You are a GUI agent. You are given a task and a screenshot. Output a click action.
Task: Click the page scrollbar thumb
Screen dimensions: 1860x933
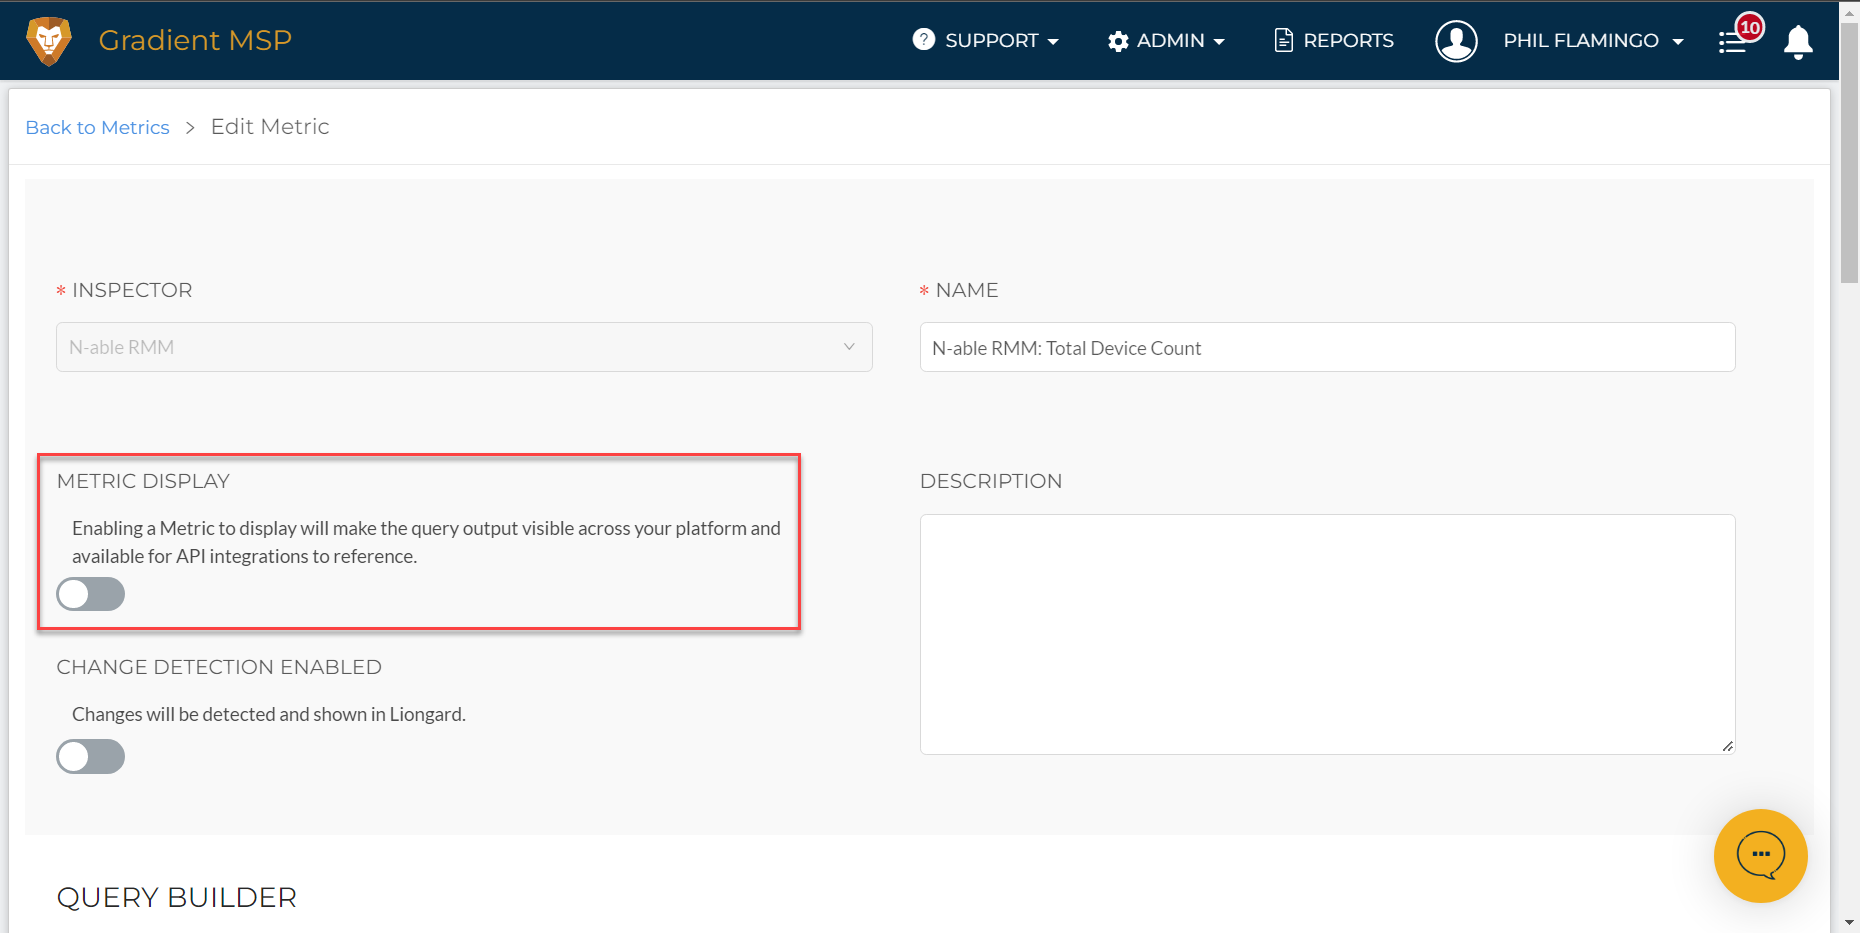pos(1849,153)
